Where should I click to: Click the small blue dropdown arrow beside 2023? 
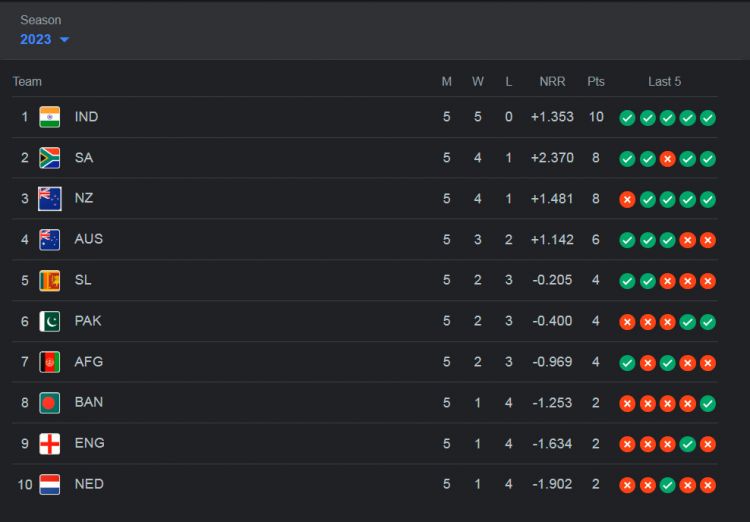coord(65,40)
